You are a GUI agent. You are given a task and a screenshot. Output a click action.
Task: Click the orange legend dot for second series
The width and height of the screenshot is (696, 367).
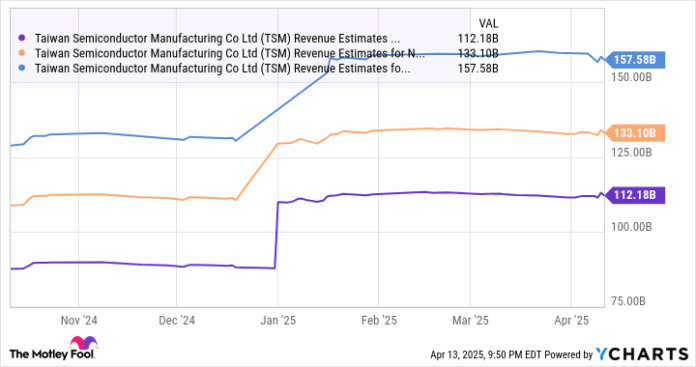(x=22, y=53)
